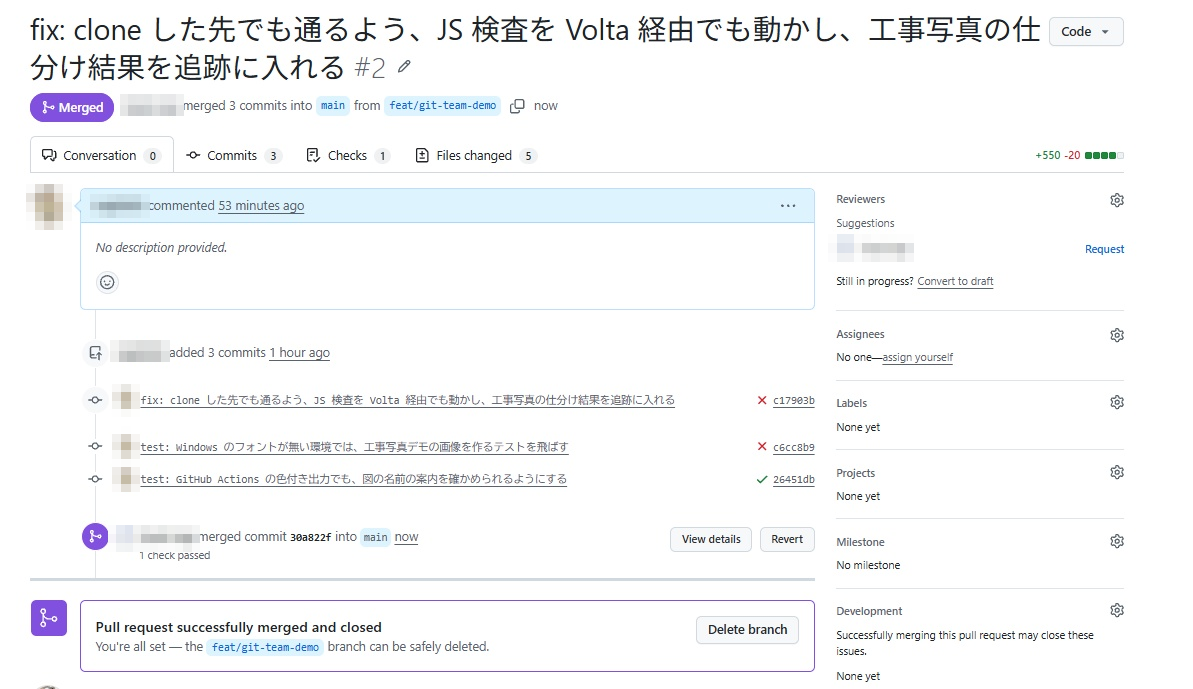Image resolution: width=1193 pixels, height=689 pixels.
Task: Click the '1 check passed' text
Action: [175, 556]
